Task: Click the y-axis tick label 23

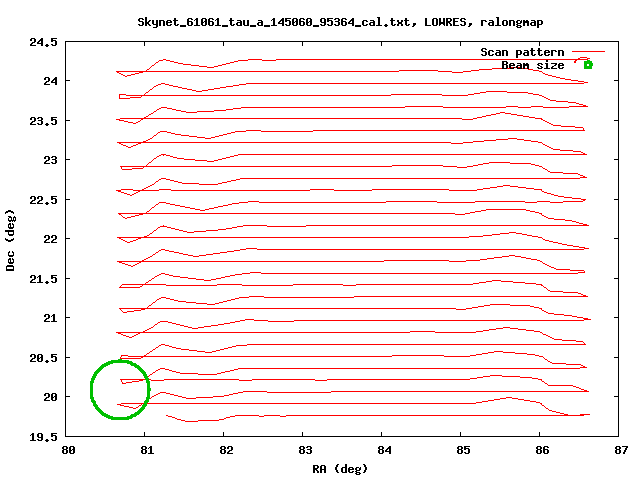Action: pyautogui.click(x=51, y=160)
